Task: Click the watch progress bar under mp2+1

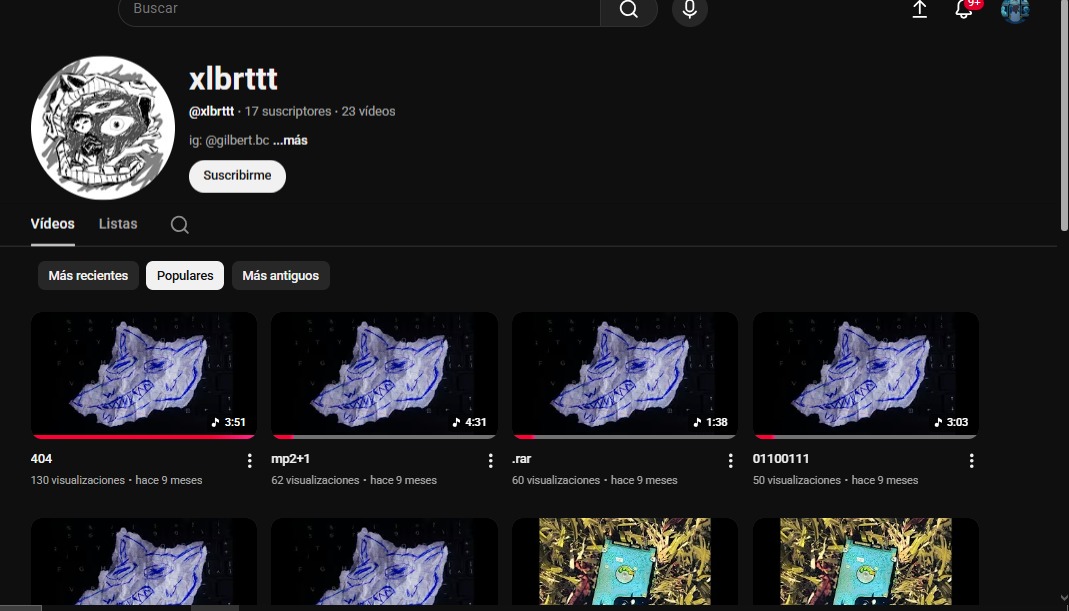Action: click(385, 436)
